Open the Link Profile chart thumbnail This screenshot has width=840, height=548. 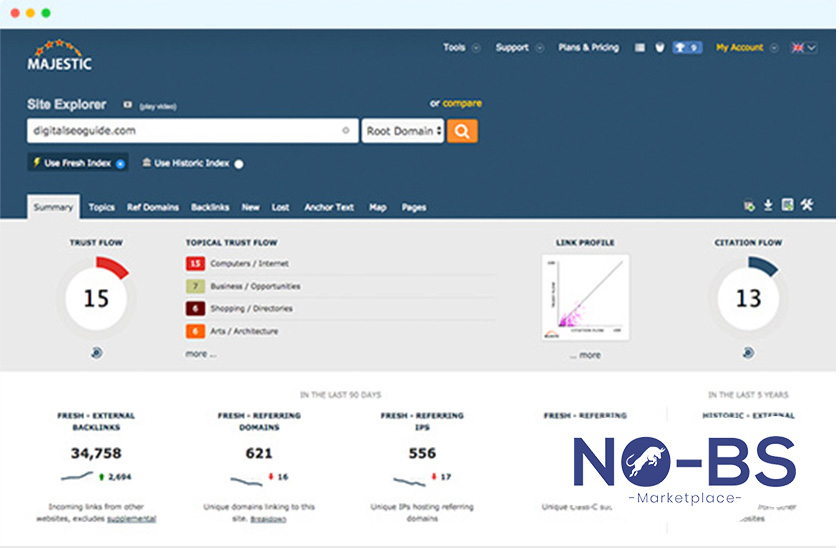tap(586, 297)
